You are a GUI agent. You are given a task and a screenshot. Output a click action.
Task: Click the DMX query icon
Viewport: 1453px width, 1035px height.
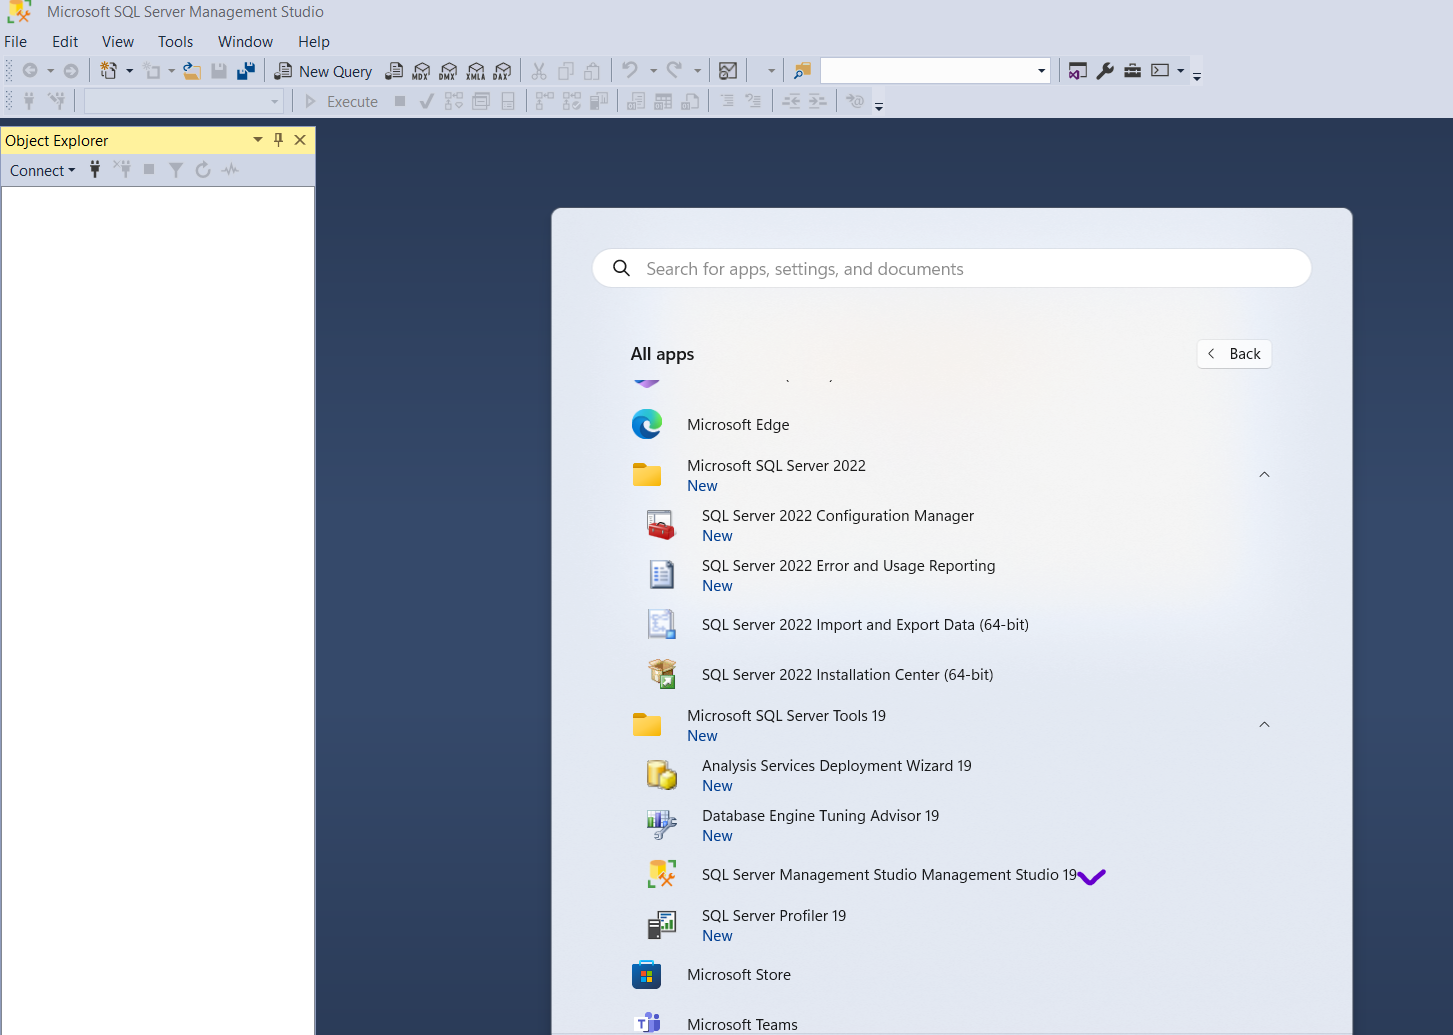[449, 71]
